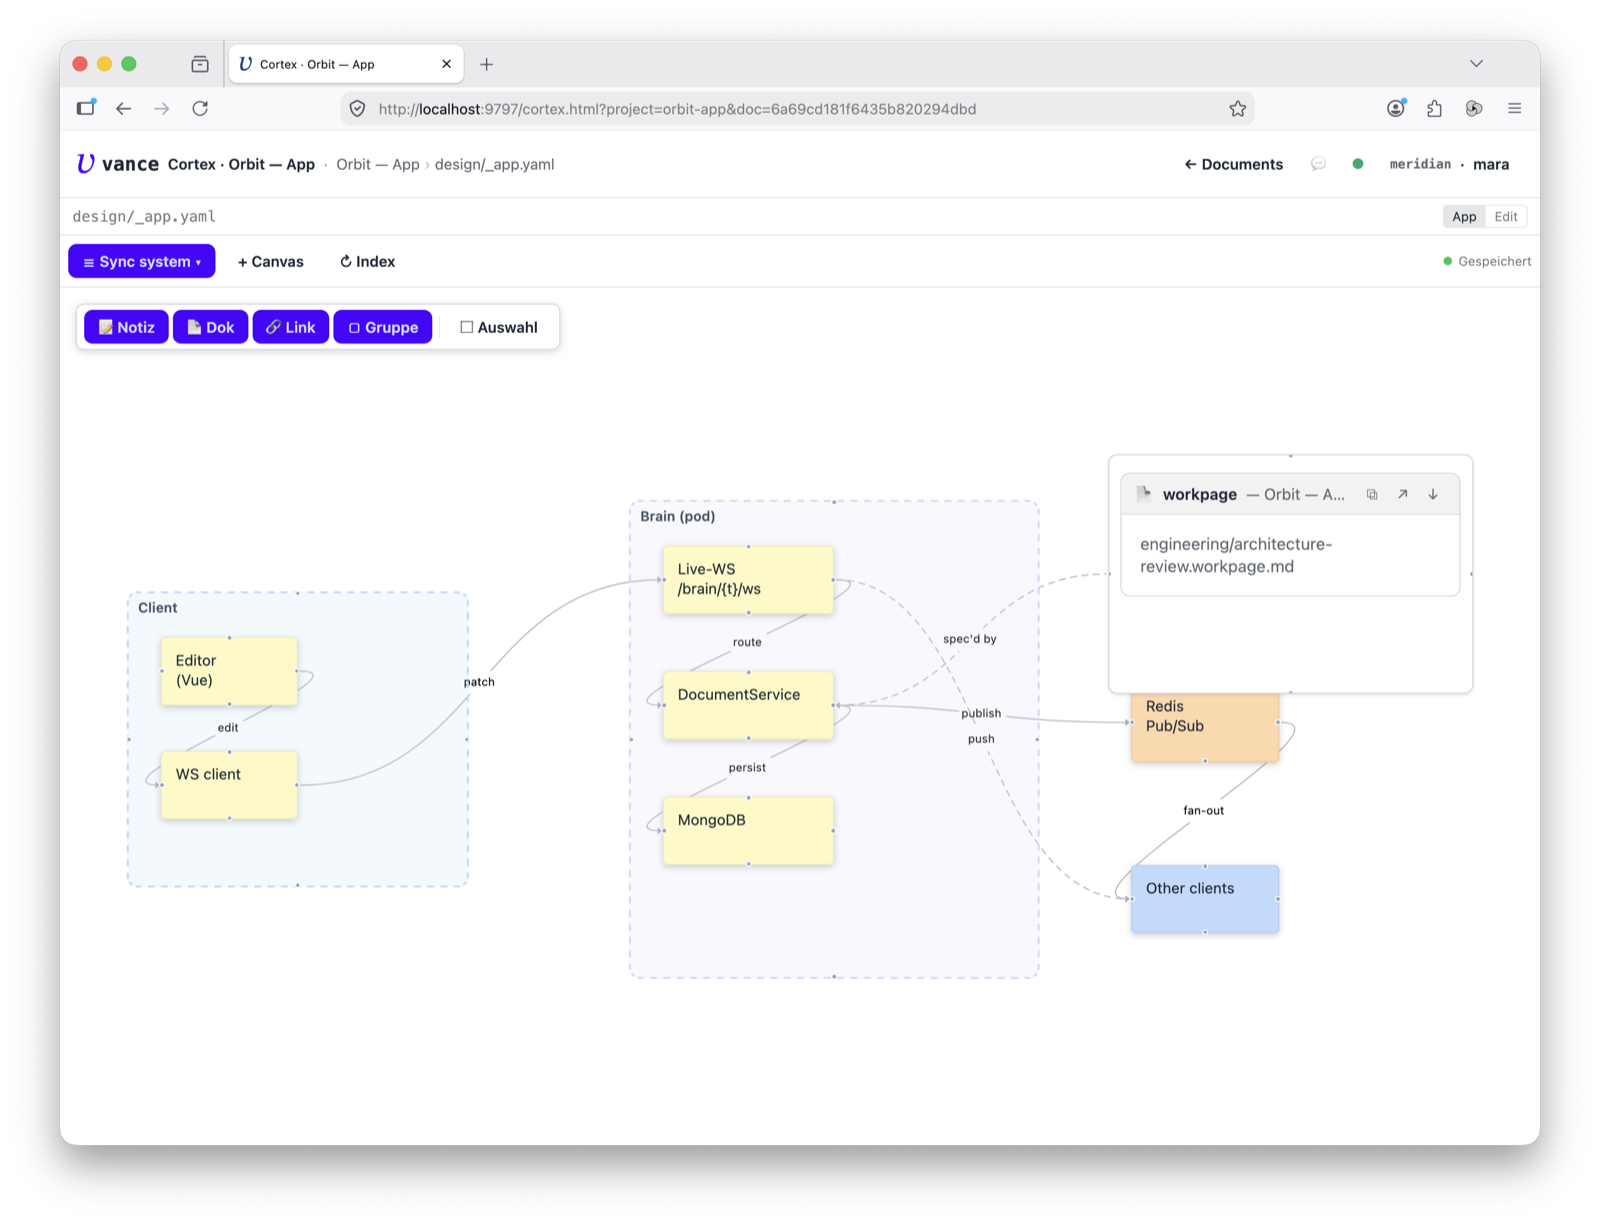Click the meridian workspace name

(x=1420, y=164)
